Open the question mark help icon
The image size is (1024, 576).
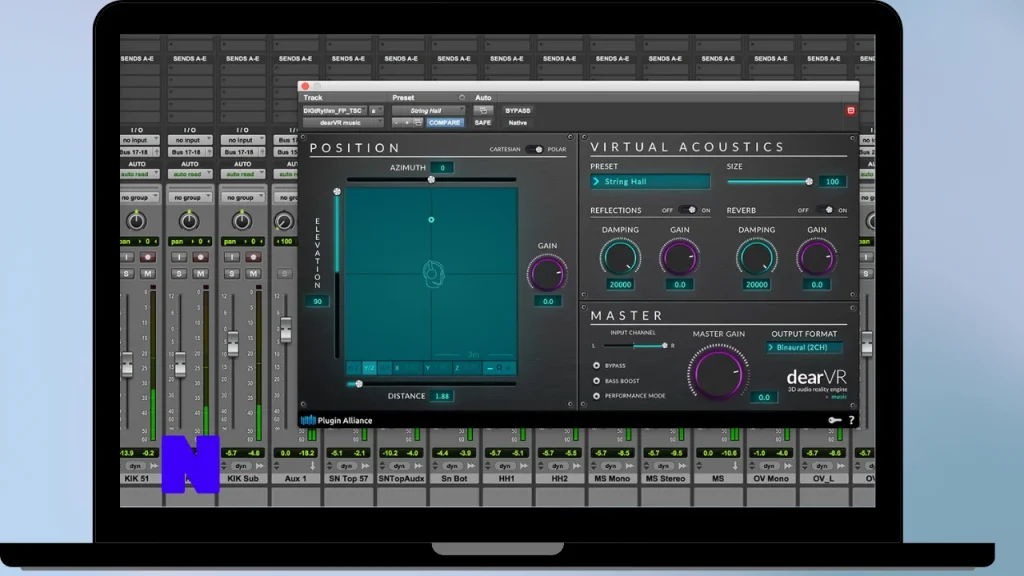coord(851,421)
